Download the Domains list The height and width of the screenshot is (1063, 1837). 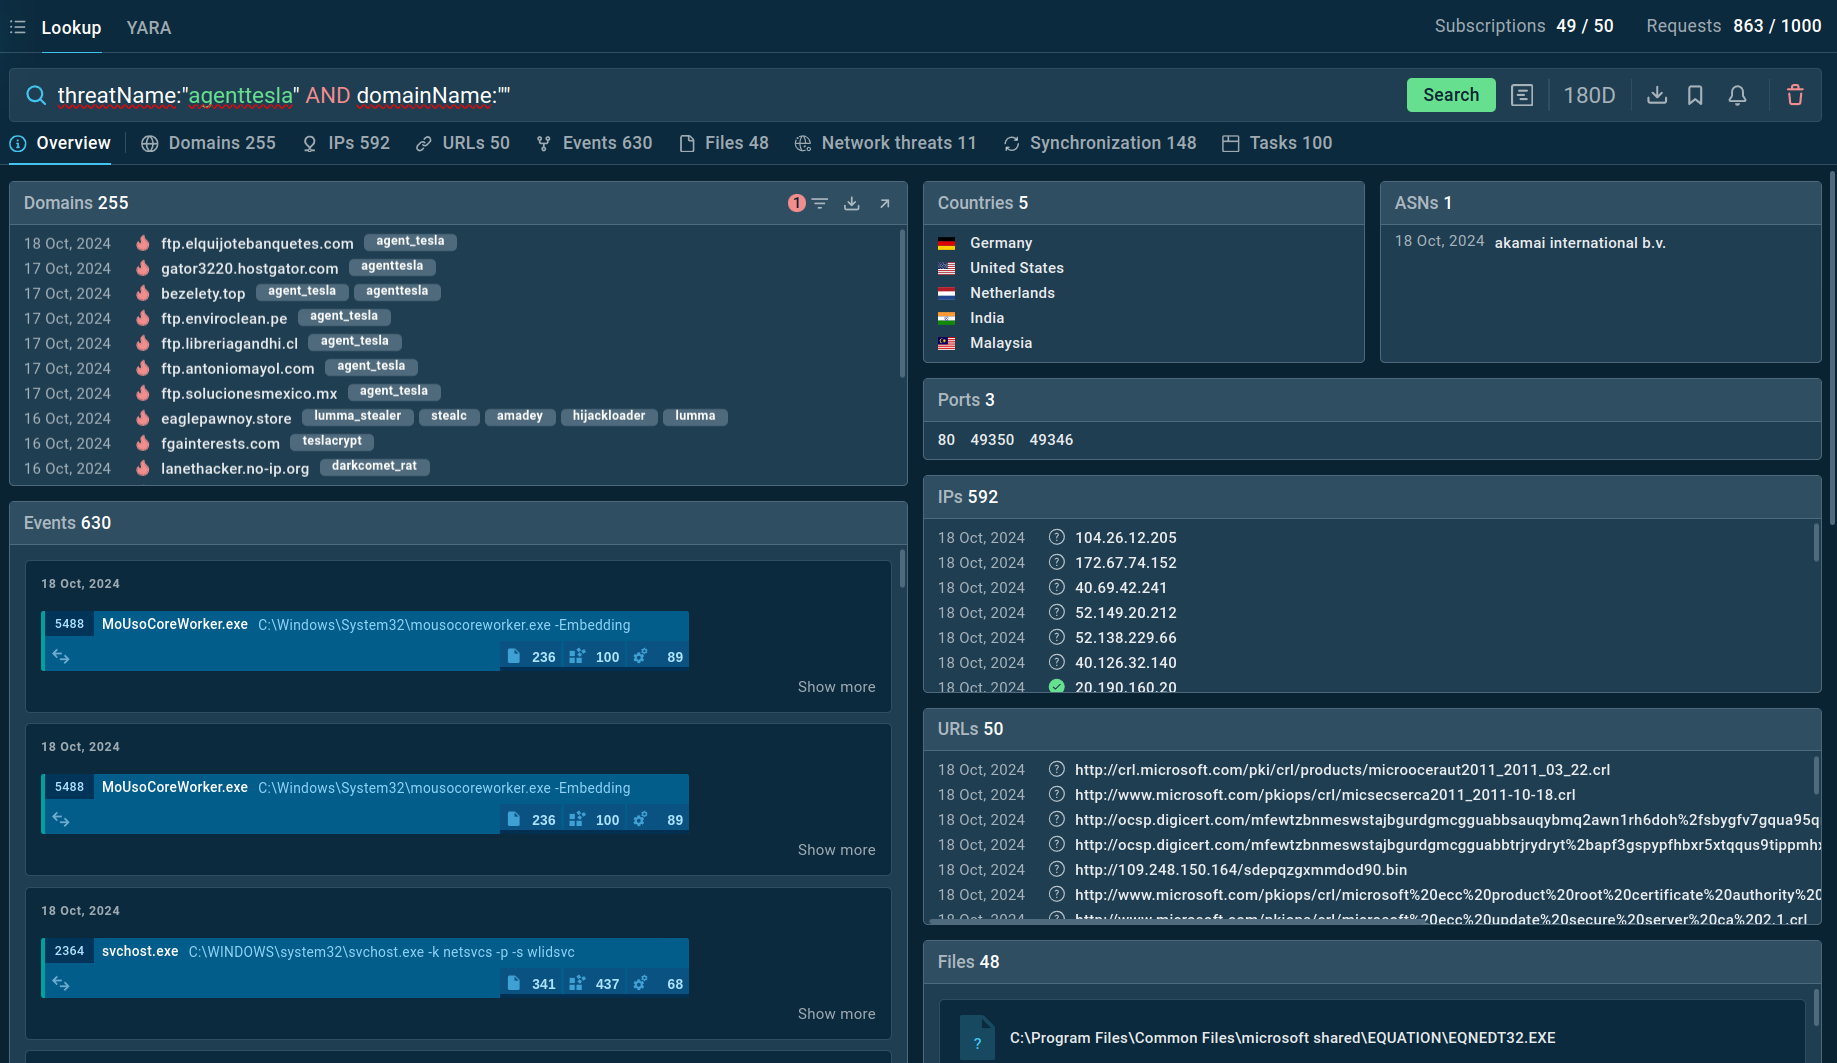[x=852, y=203]
